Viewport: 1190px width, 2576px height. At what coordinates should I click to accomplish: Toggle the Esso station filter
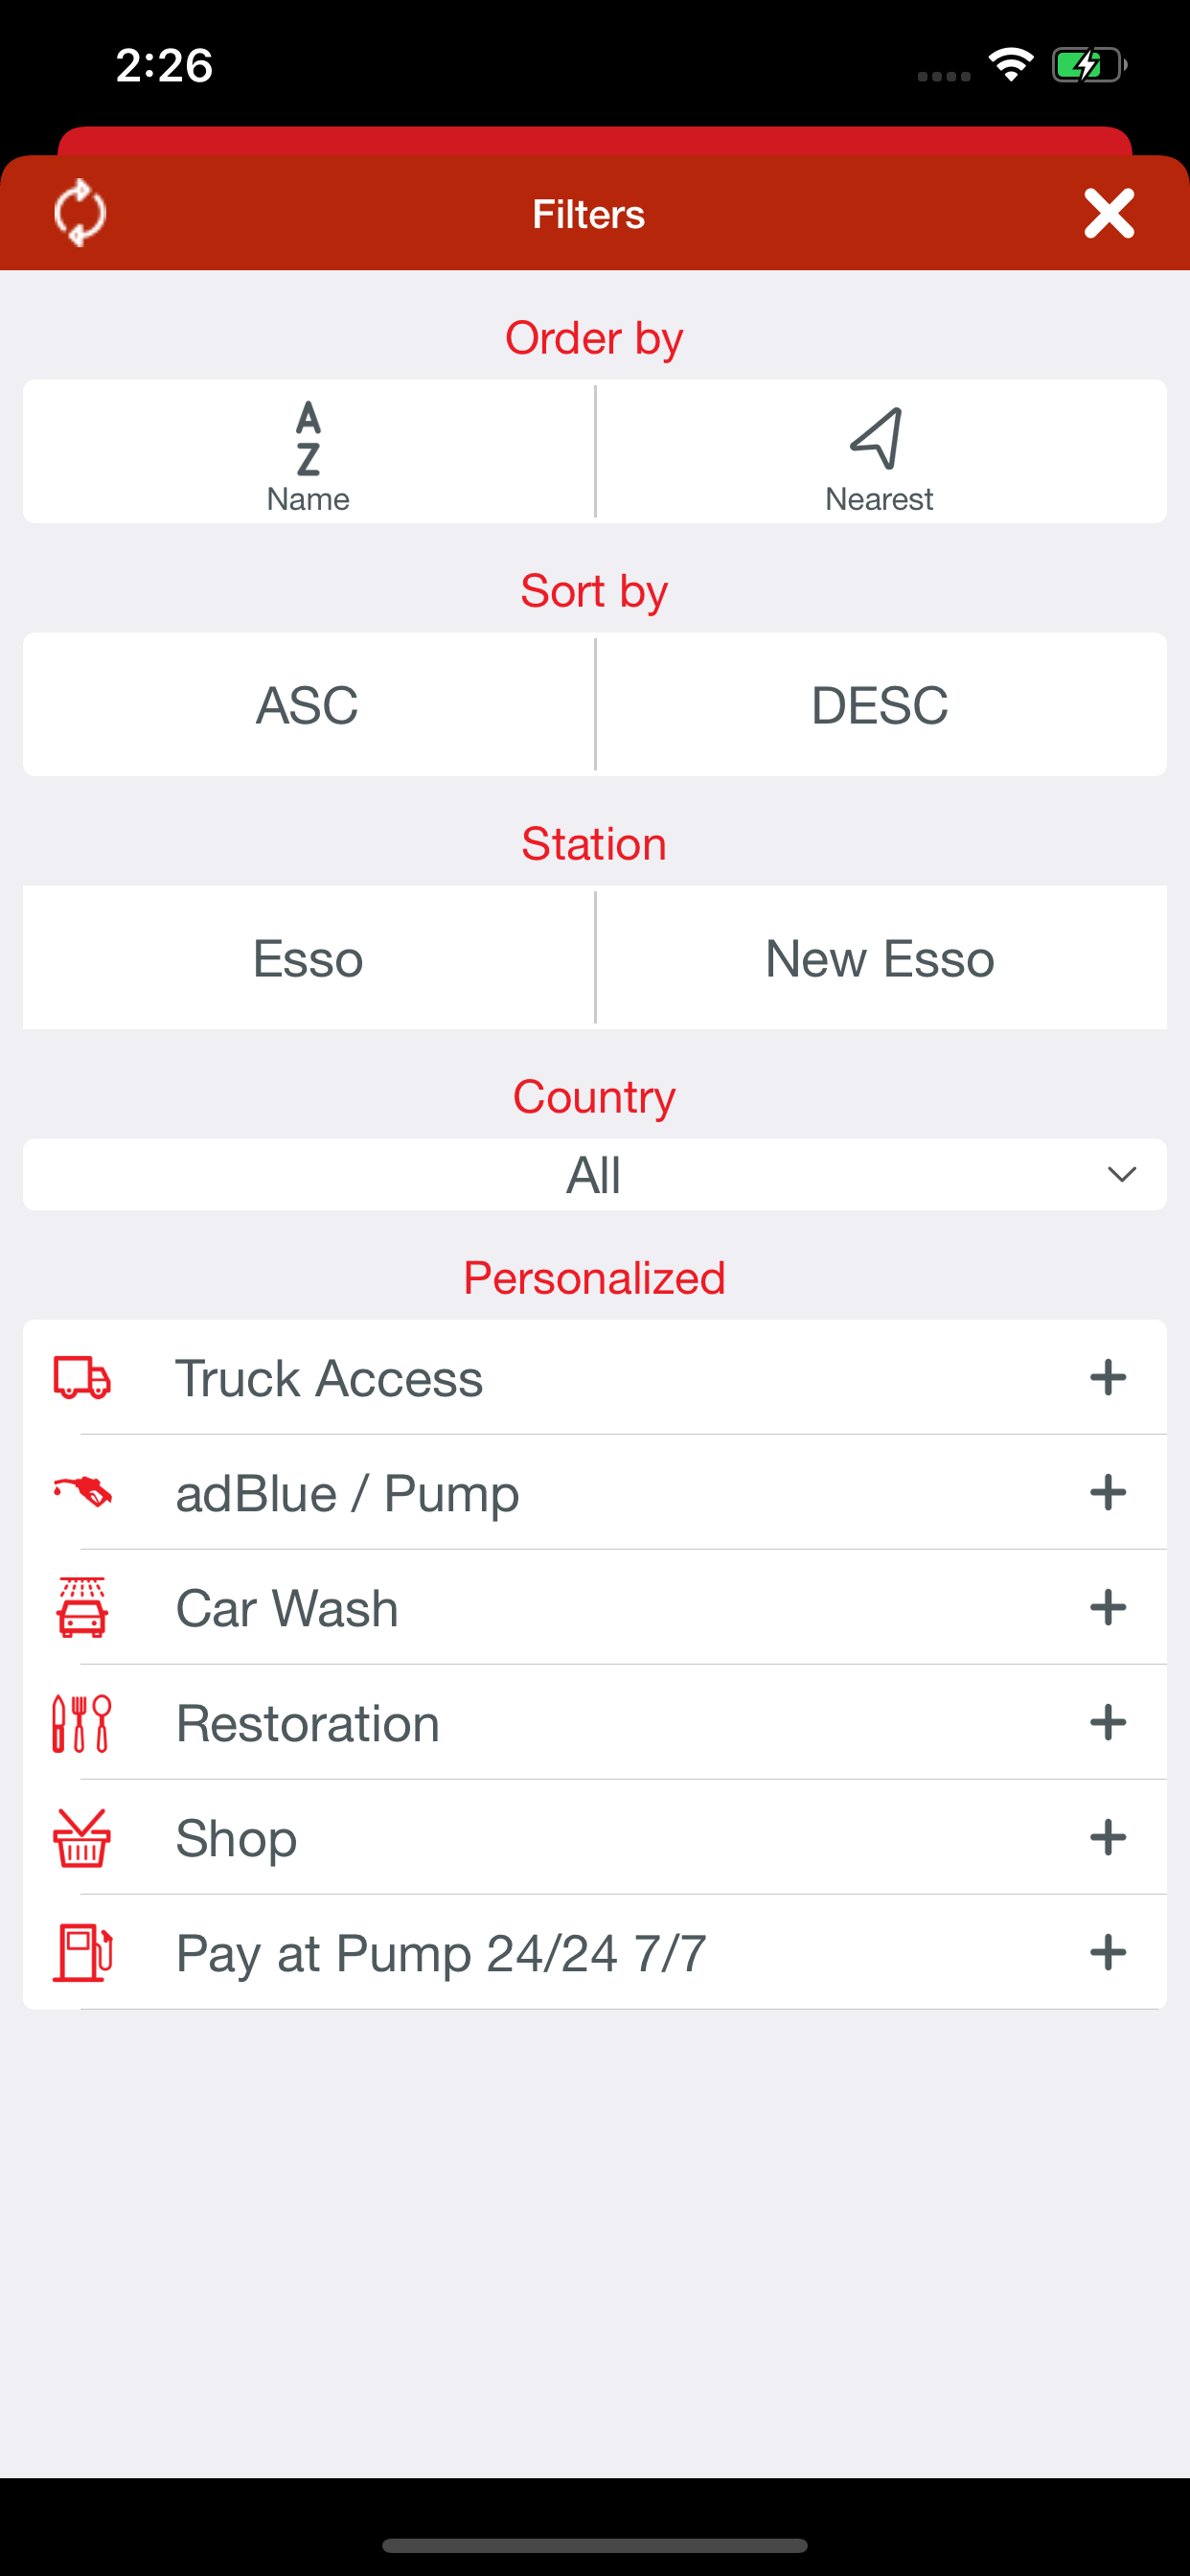click(x=308, y=958)
